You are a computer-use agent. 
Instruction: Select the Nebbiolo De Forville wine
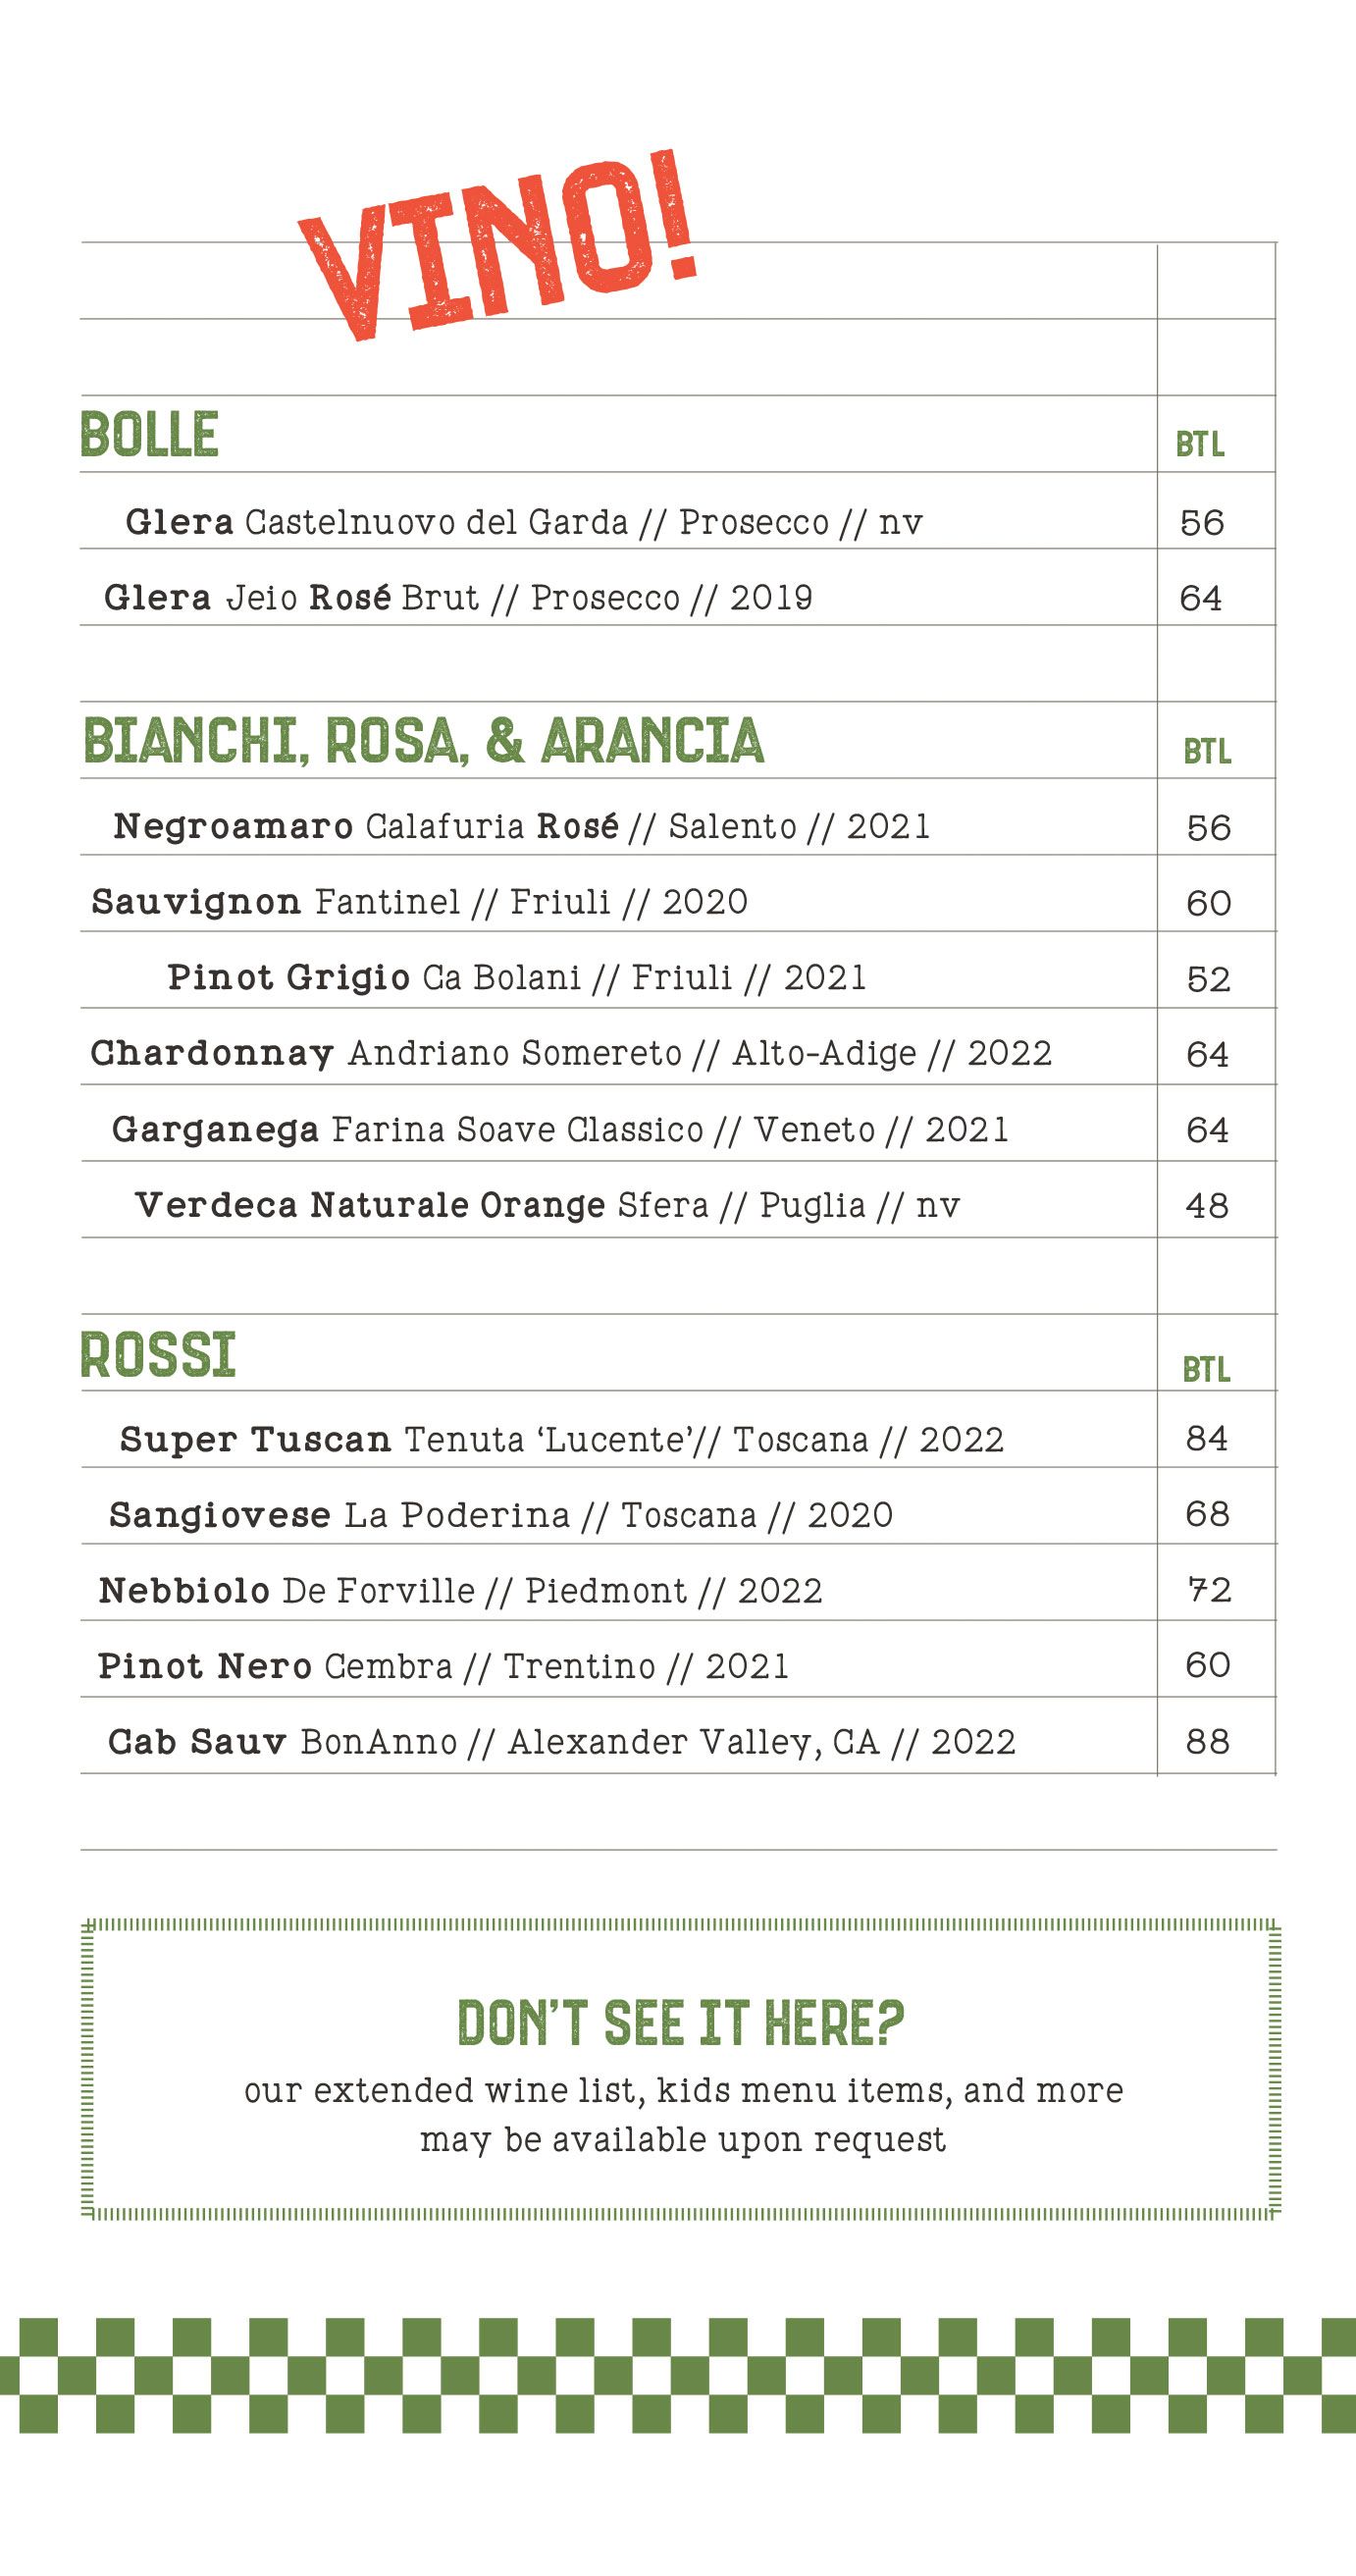460,1591
